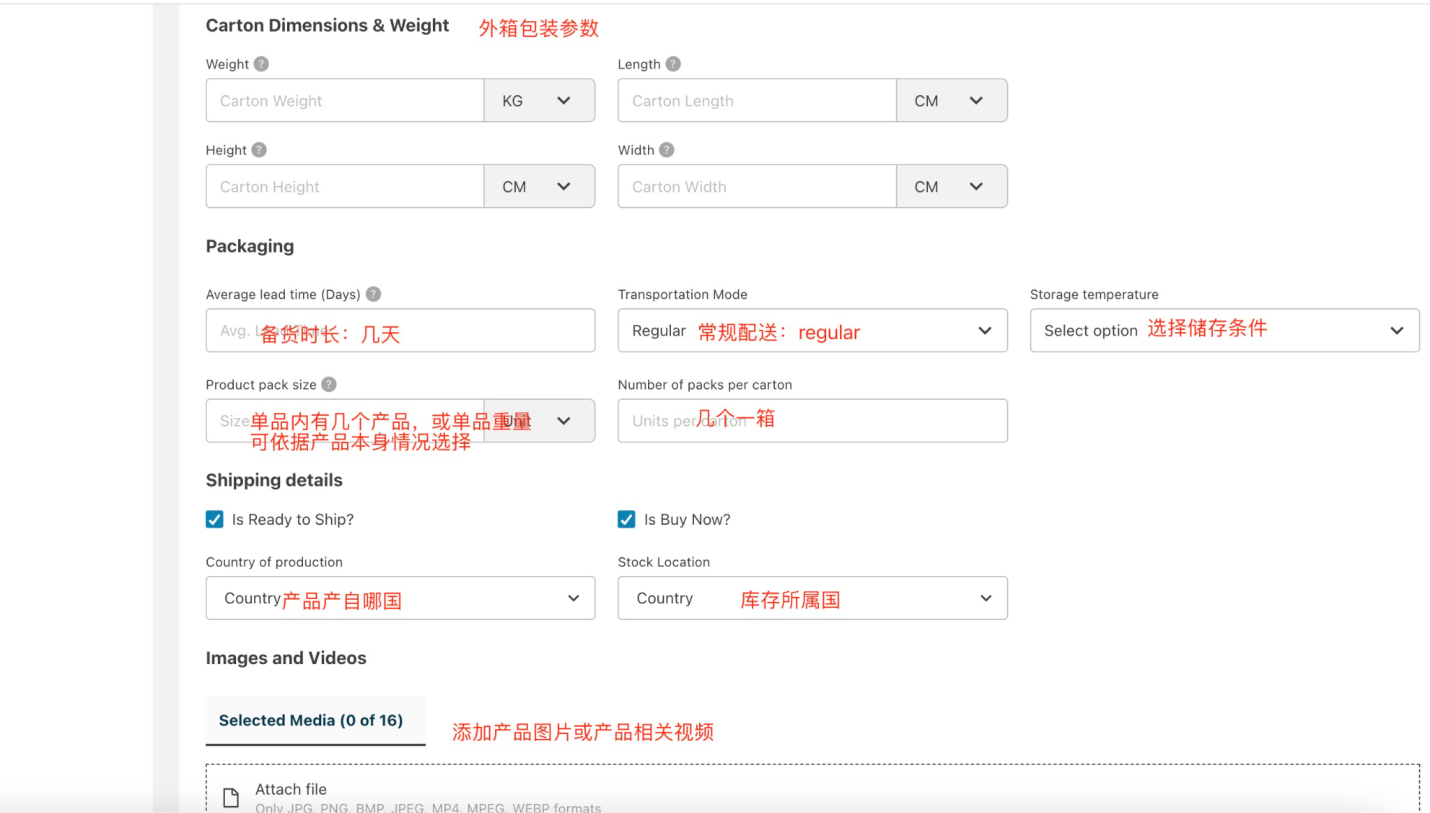Open the Width help tooltip icon
This screenshot has height=813, width=1430.
(668, 149)
